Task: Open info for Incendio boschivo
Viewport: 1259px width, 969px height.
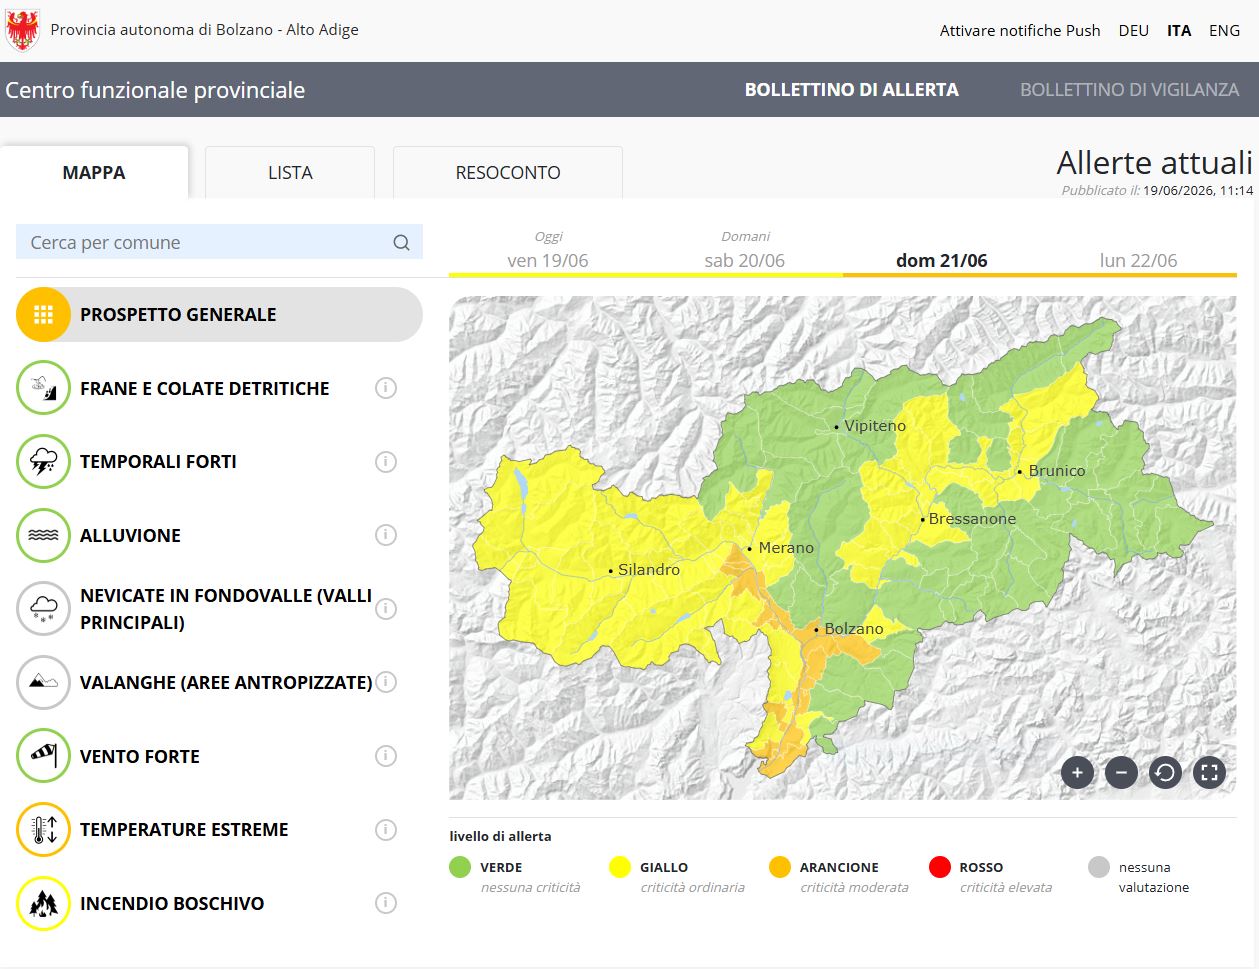Action: (386, 903)
